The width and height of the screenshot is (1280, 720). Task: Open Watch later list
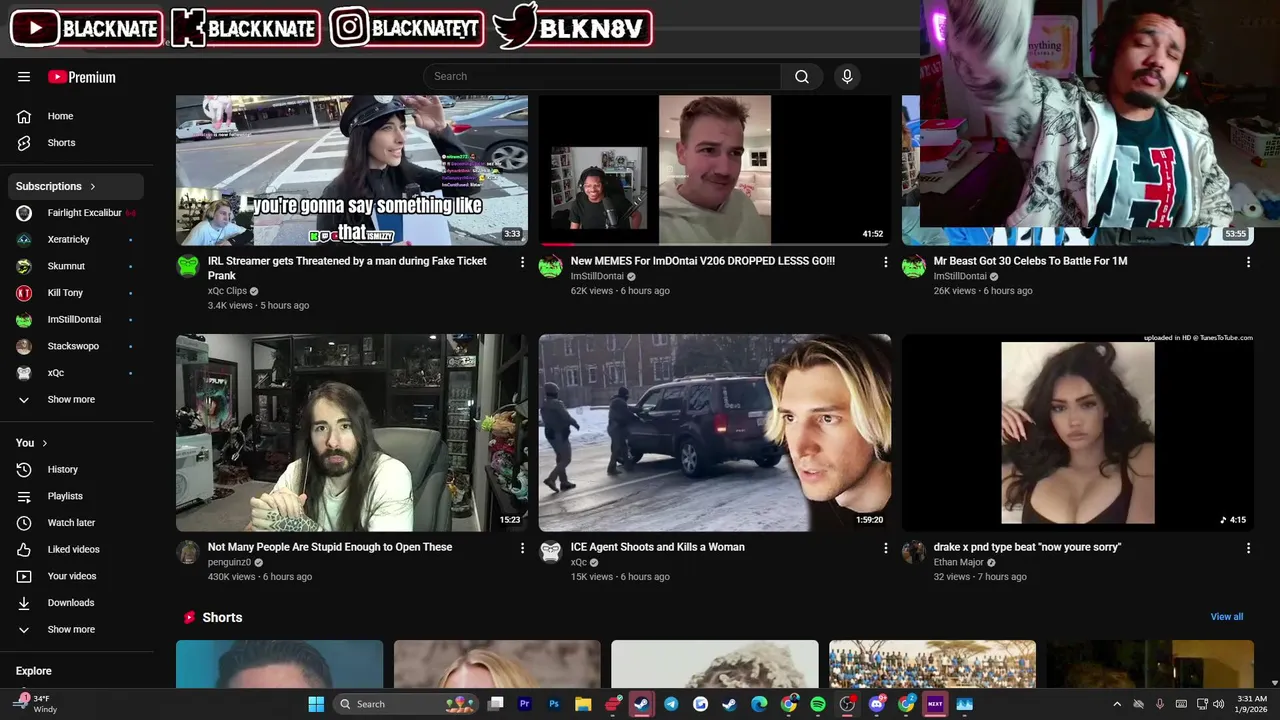coord(77,523)
